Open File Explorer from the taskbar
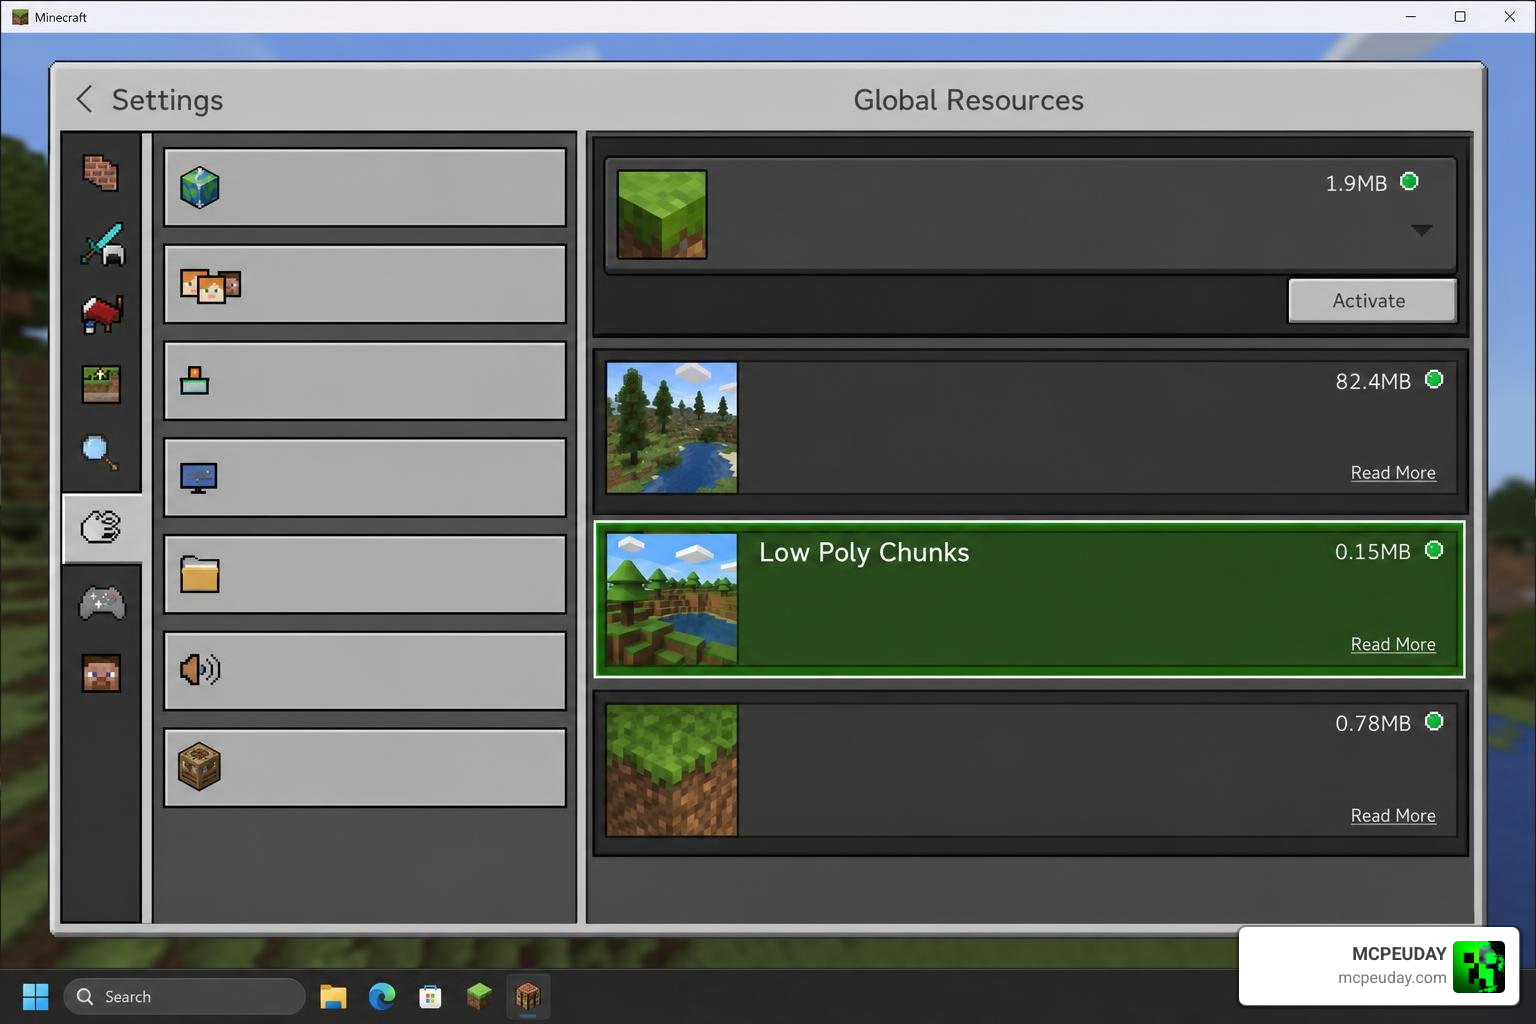 tap(333, 996)
